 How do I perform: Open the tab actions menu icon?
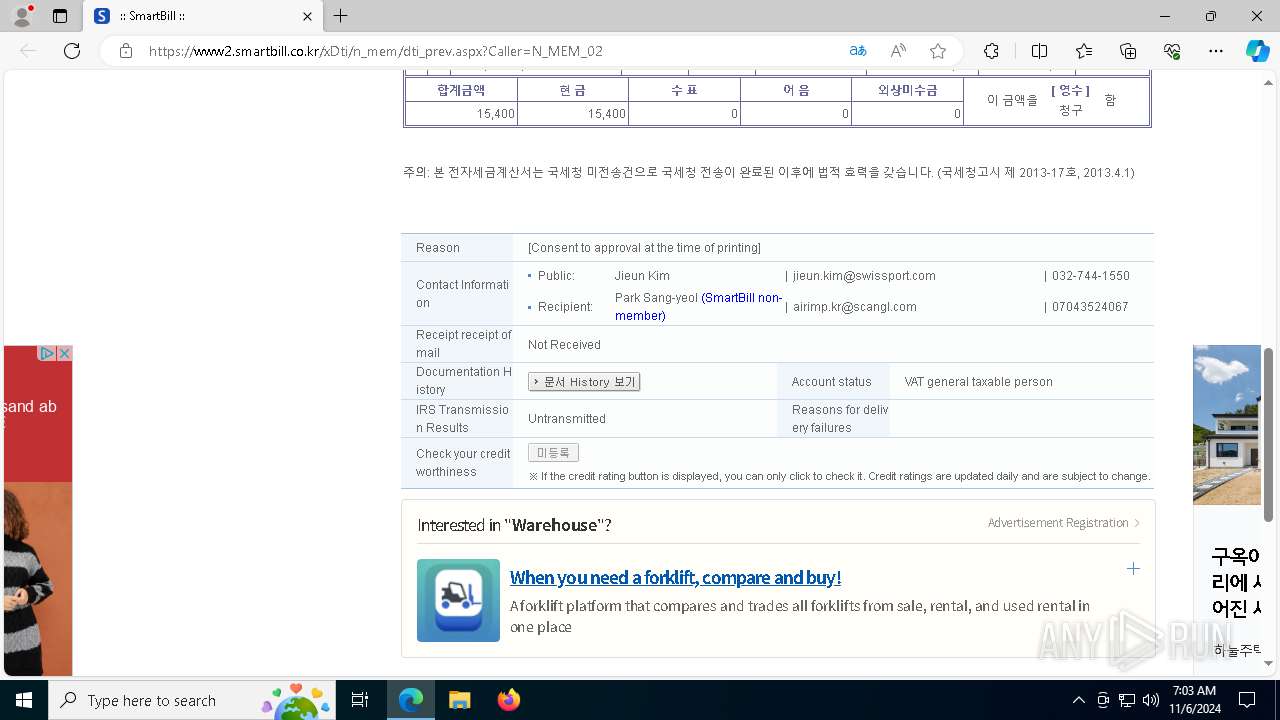click(x=60, y=16)
